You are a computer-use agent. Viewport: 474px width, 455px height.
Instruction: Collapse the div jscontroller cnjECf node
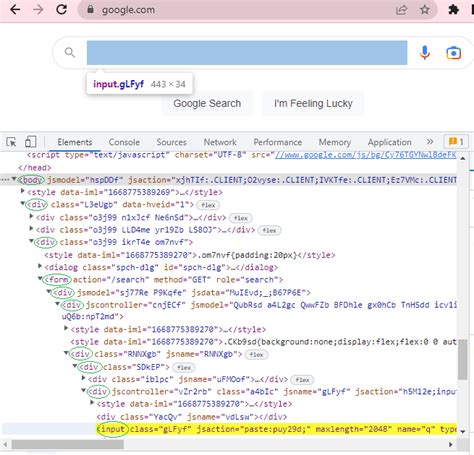pos(58,304)
